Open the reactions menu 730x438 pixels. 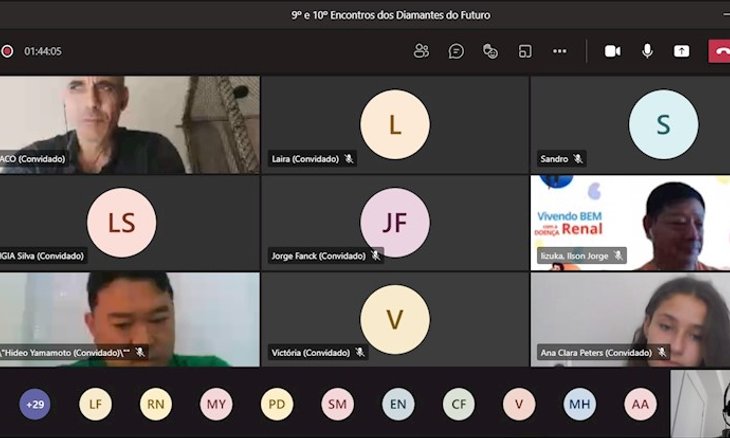490,51
